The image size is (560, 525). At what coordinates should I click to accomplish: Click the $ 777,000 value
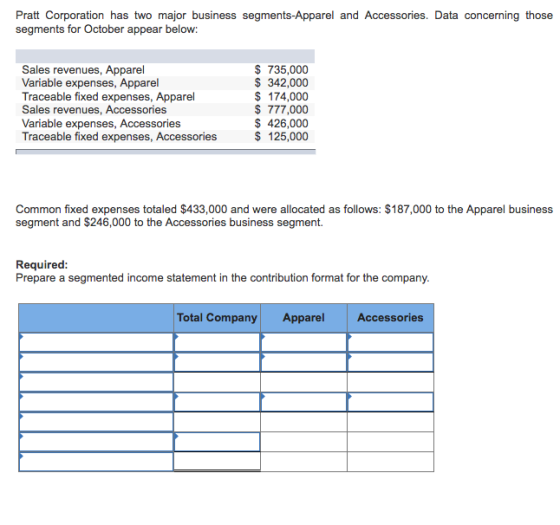pos(281,110)
